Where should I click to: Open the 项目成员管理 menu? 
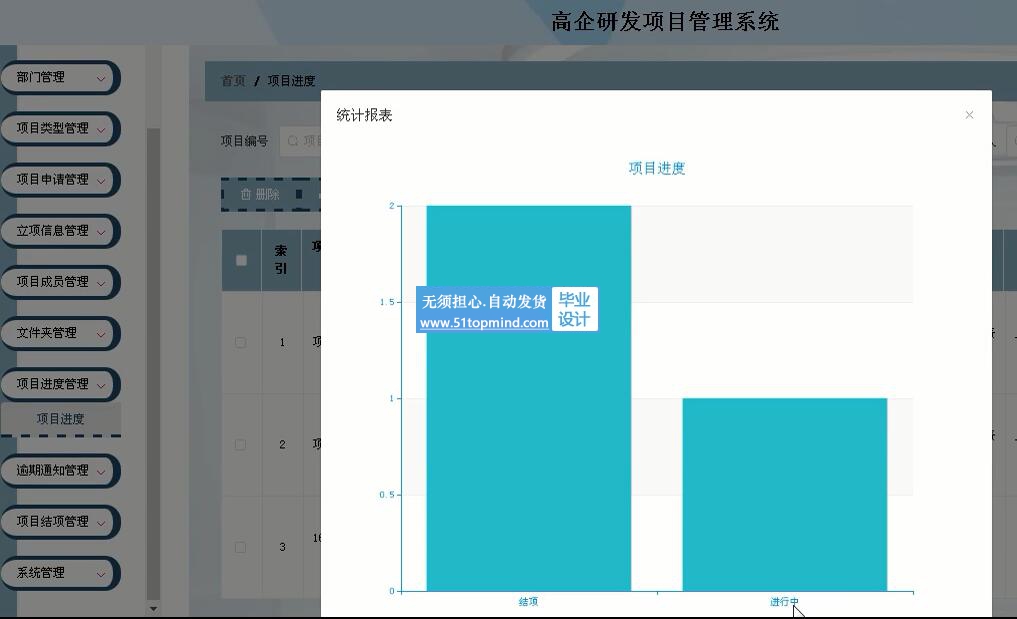(58, 282)
